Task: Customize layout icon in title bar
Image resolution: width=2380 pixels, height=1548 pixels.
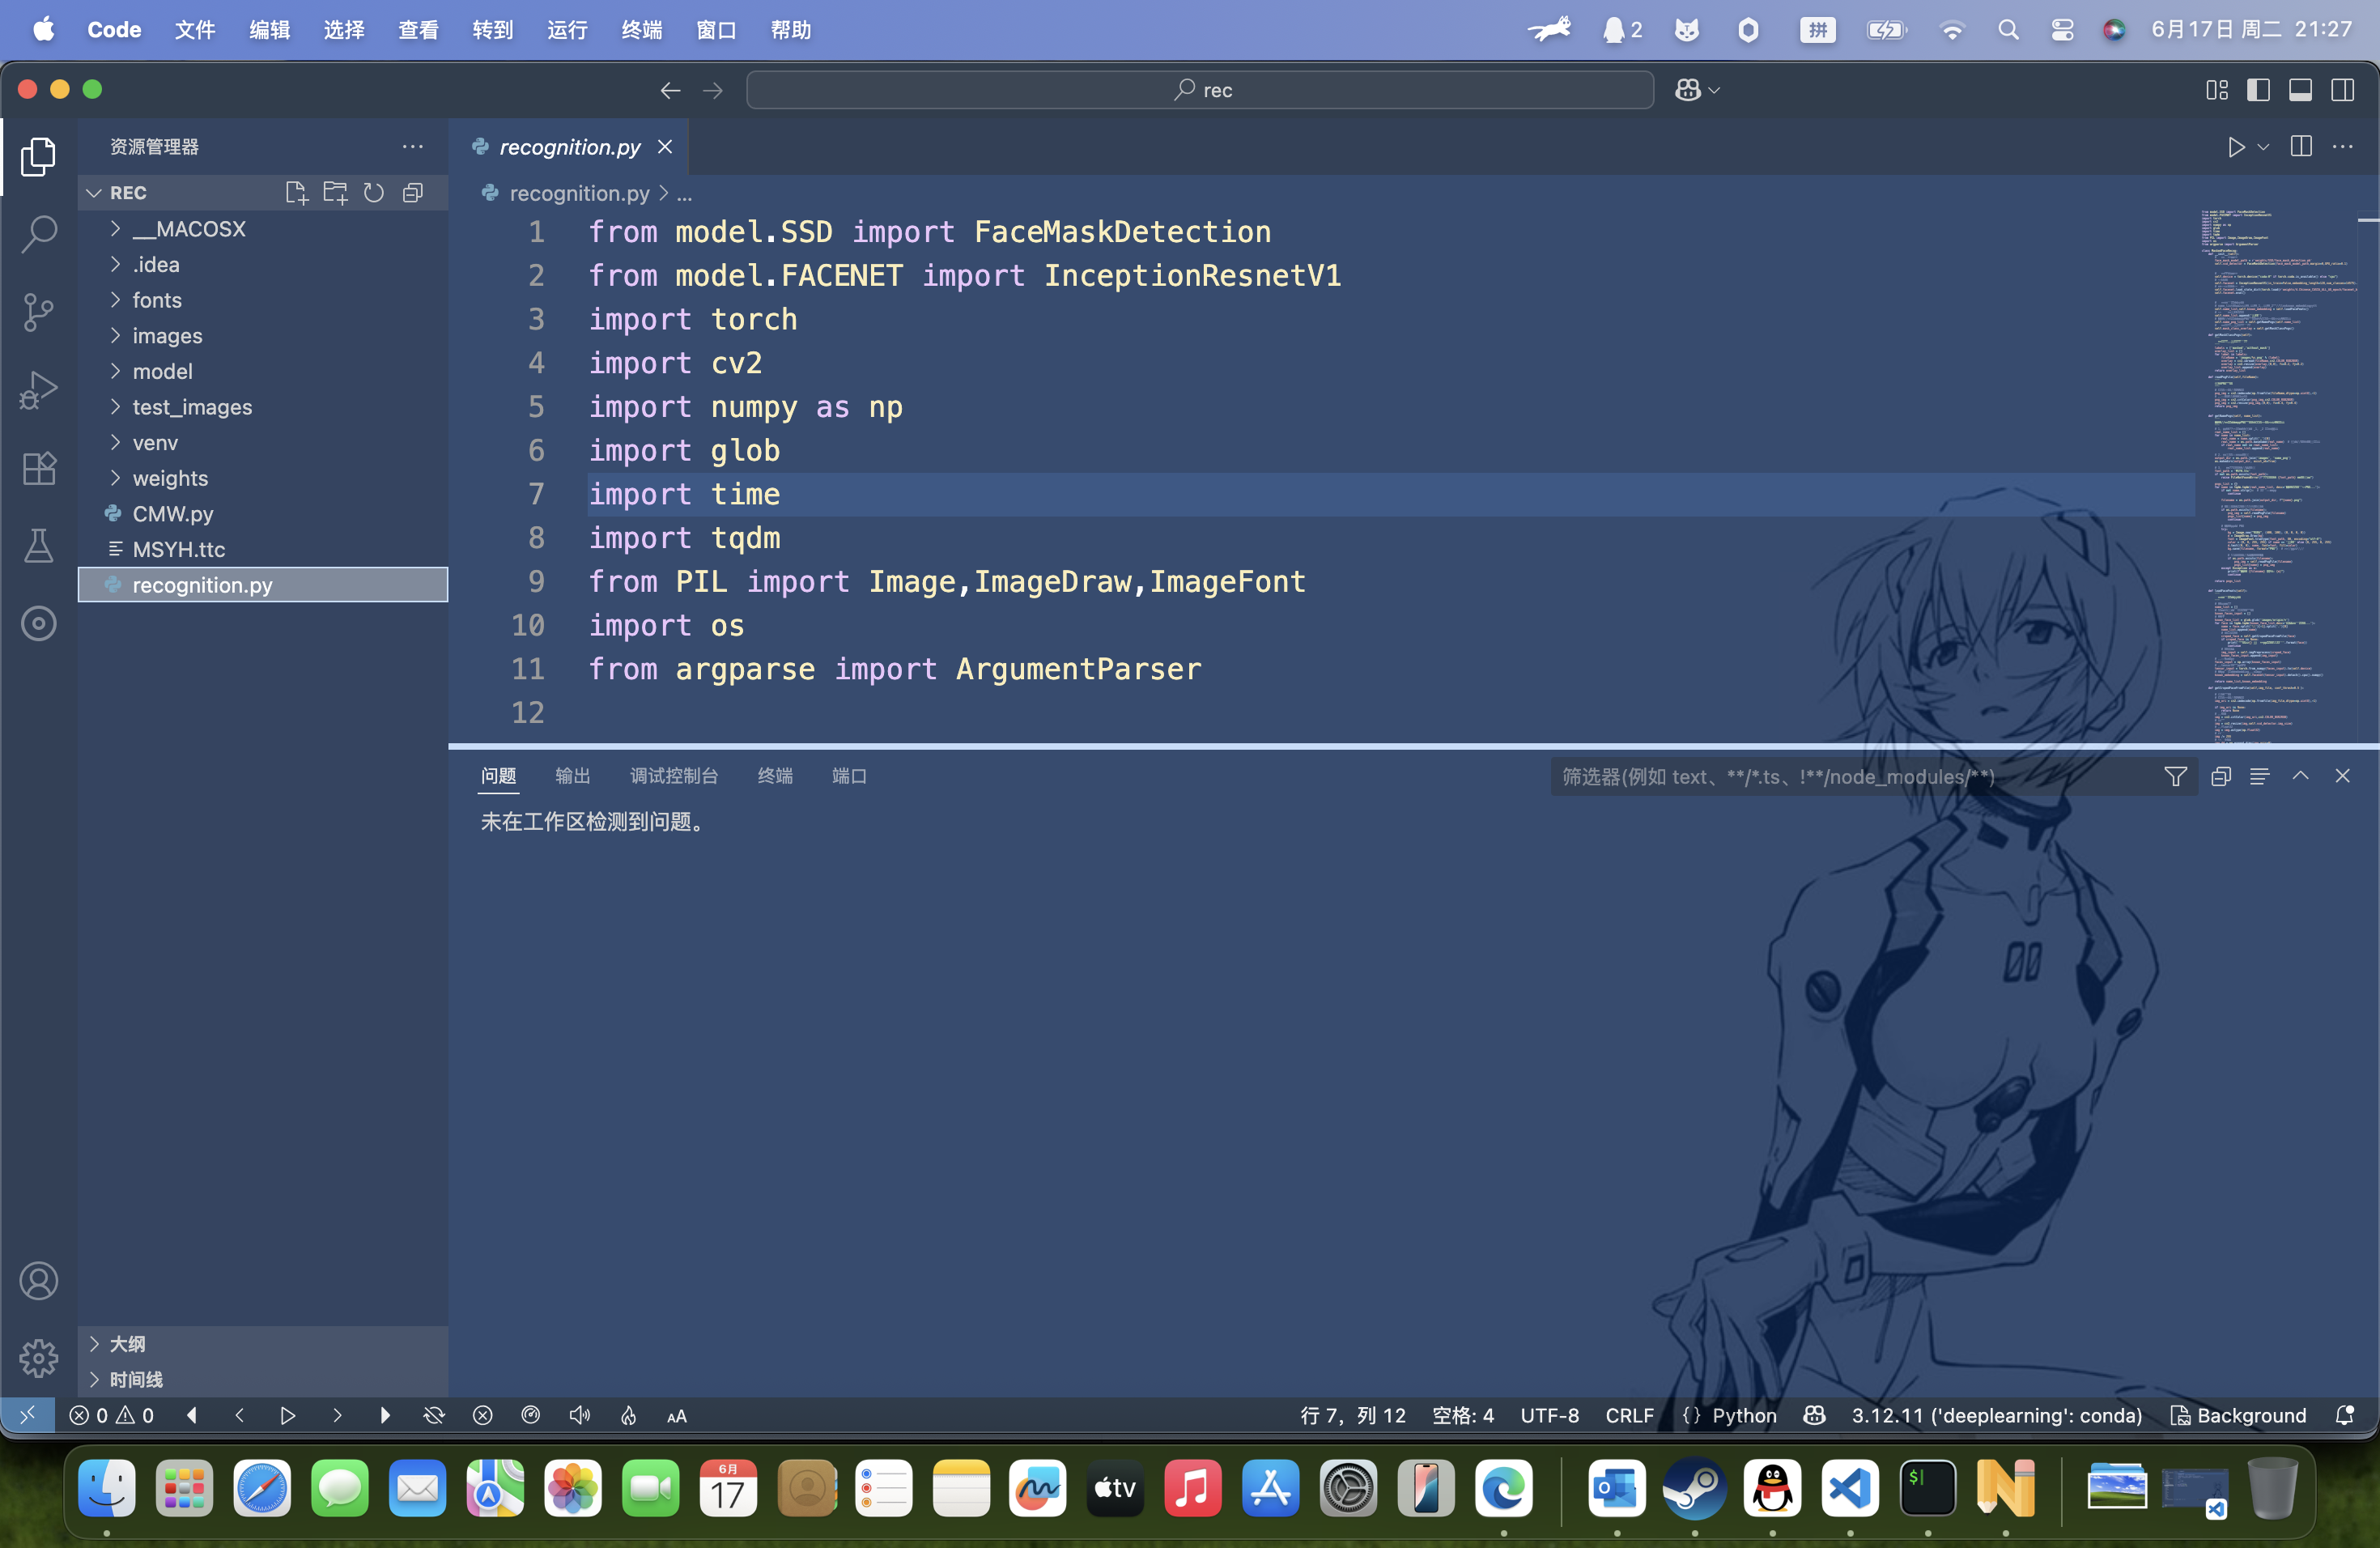Action: [2217, 90]
